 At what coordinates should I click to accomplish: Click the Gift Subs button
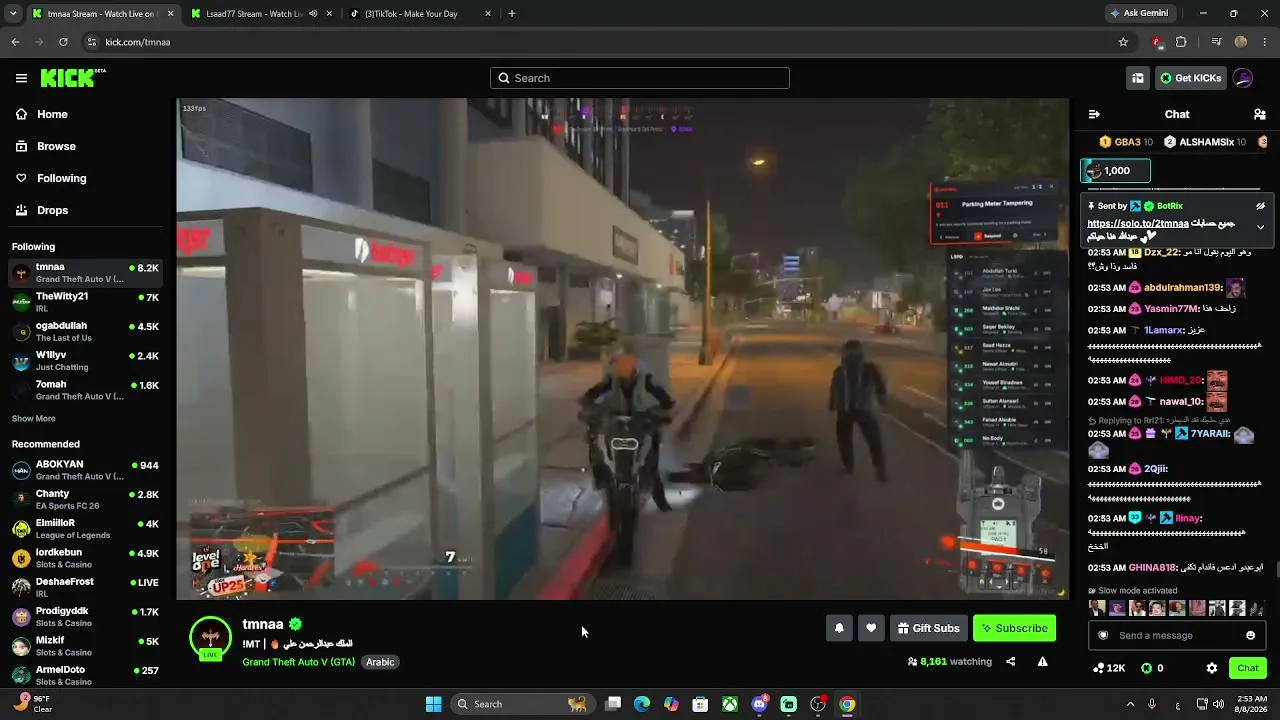click(929, 628)
